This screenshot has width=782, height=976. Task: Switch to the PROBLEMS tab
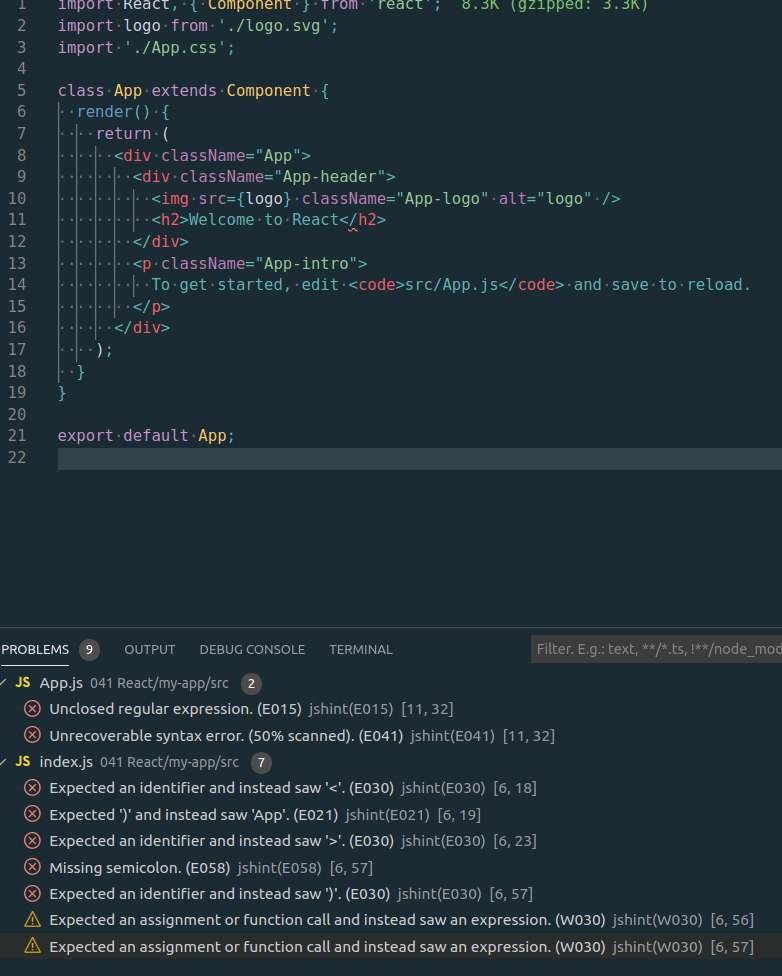(35, 649)
